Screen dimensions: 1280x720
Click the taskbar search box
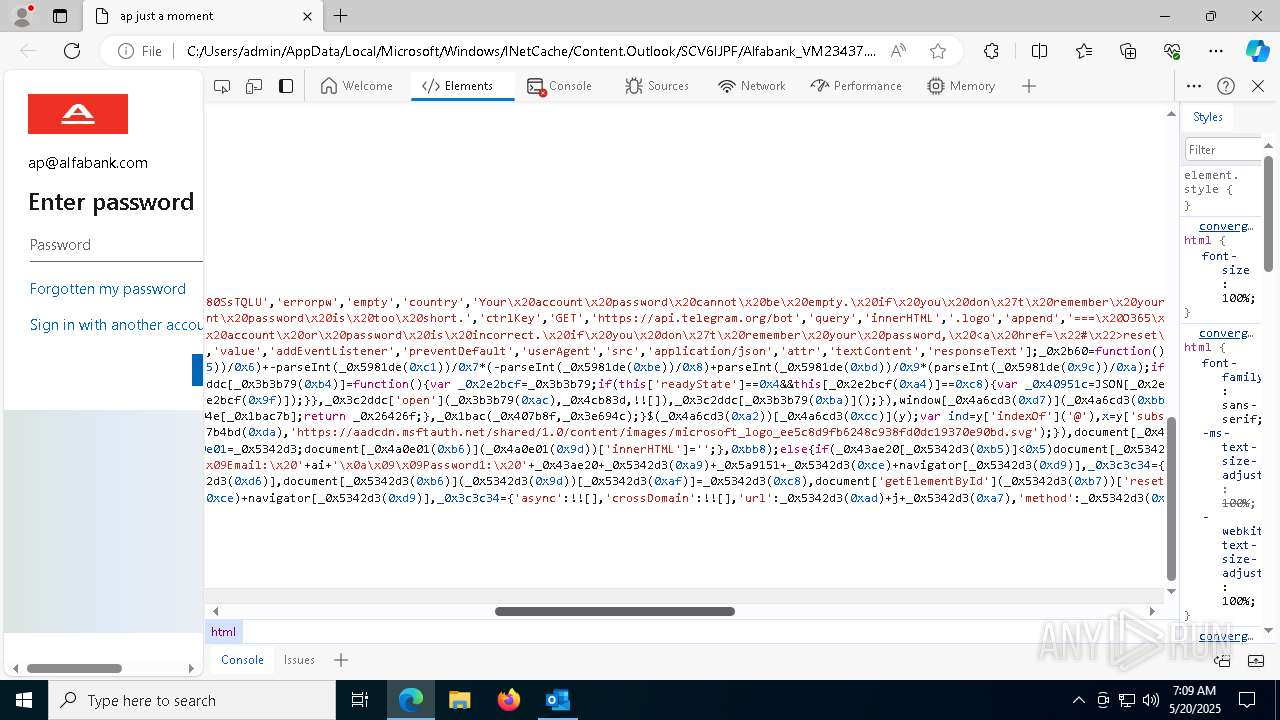click(193, 700)
